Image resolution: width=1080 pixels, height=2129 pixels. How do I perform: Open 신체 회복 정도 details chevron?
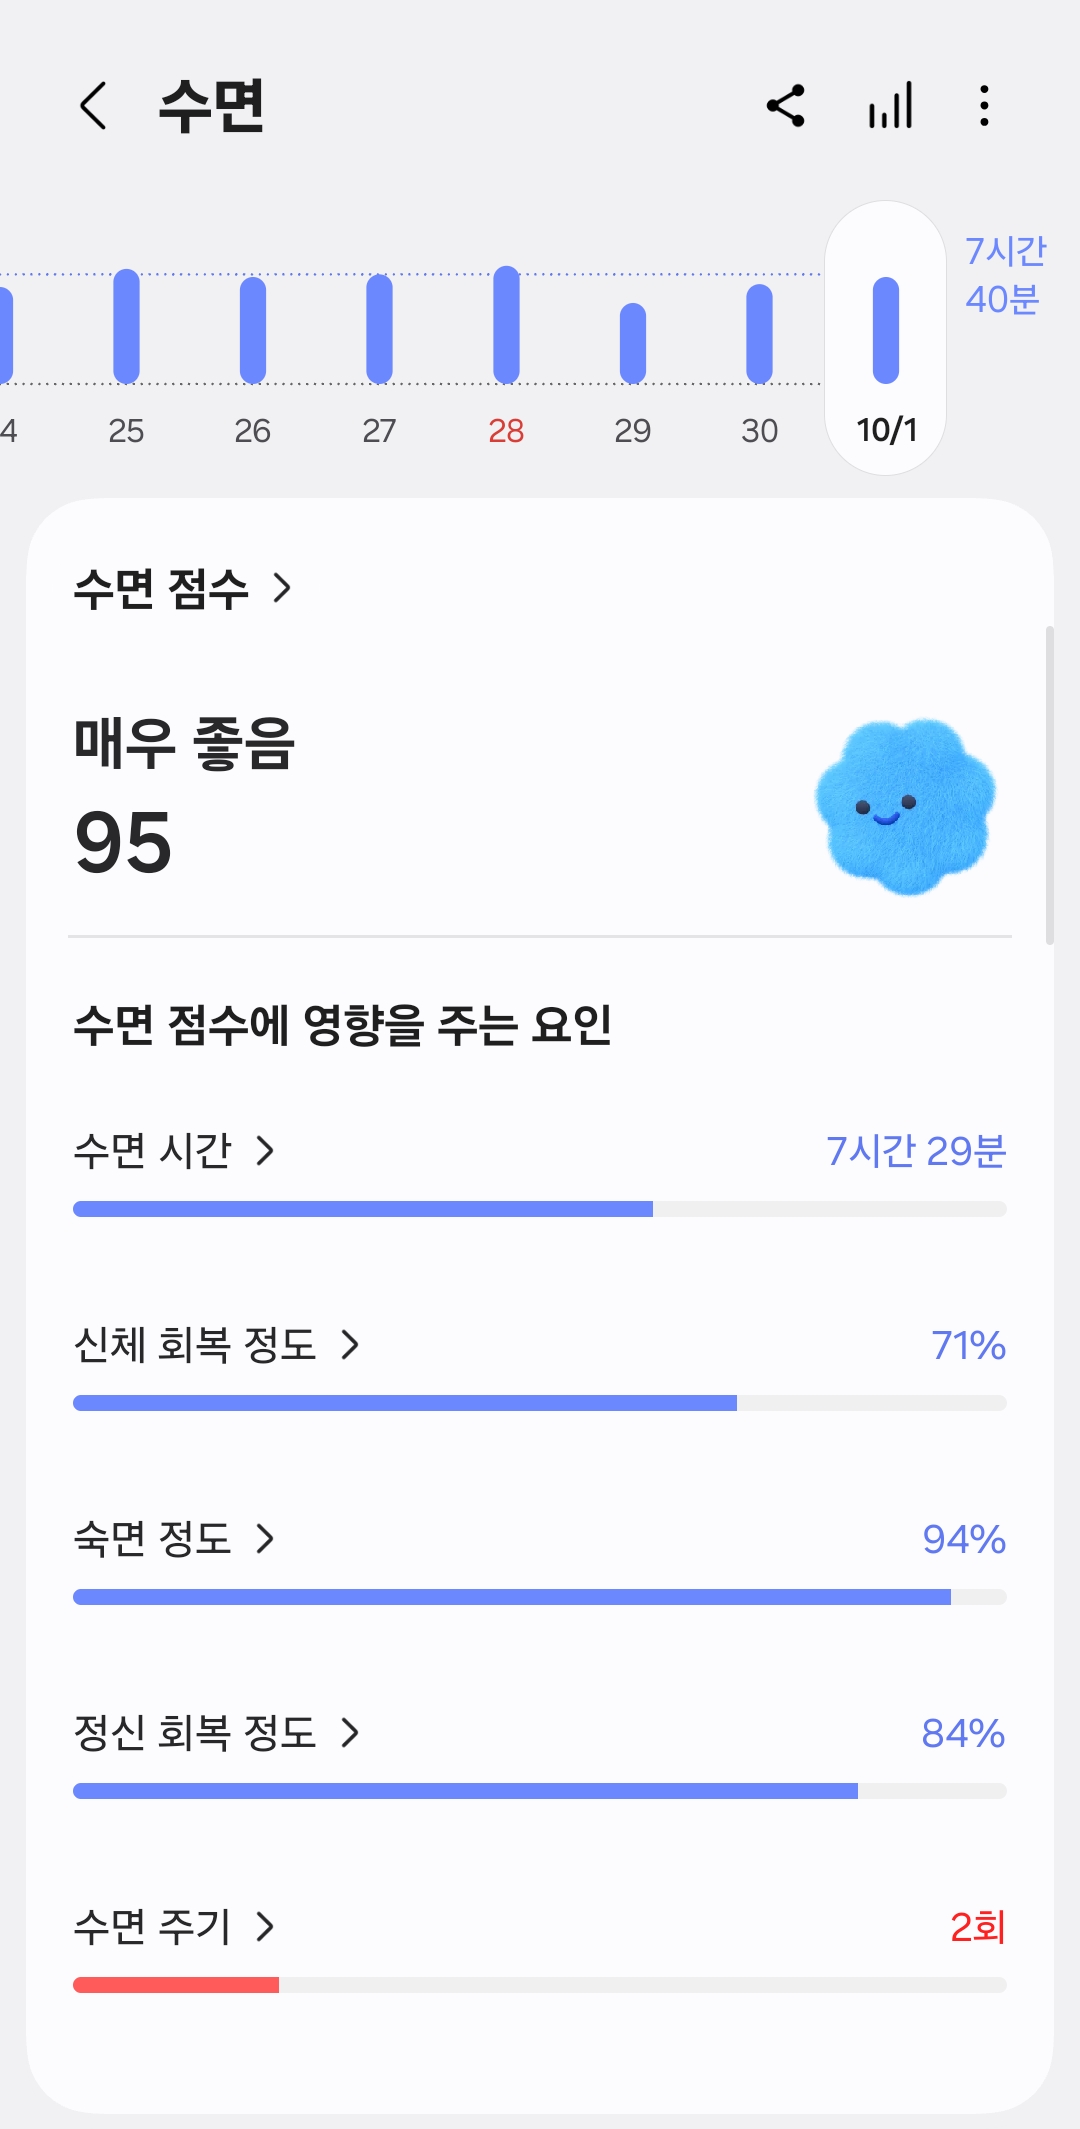coord(350,1345)
